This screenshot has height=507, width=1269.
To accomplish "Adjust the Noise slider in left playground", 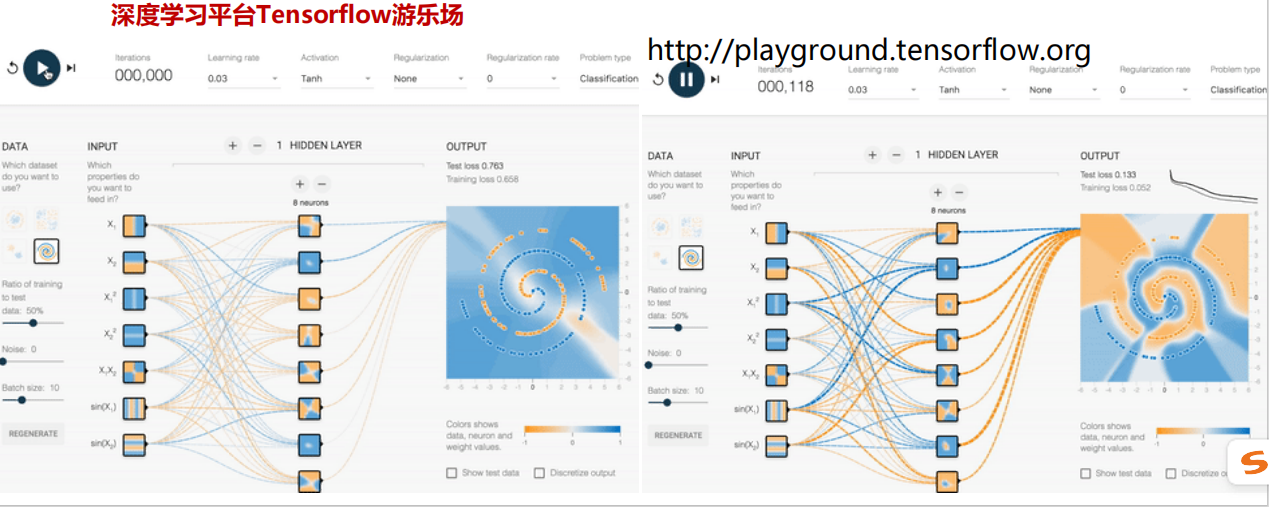I will click(32, 361).
